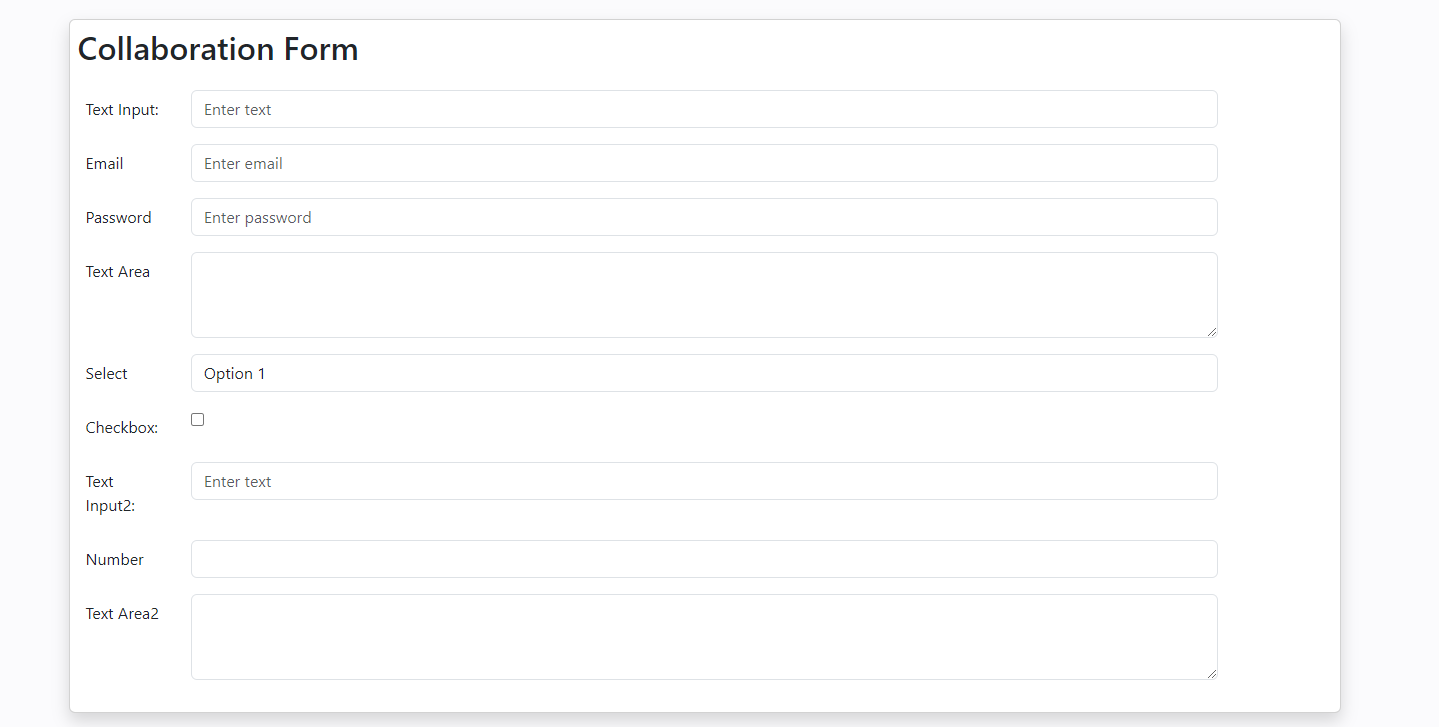Click the Enter password field
The height and width of the screenshot is (727, 1439).
point(703,217)
